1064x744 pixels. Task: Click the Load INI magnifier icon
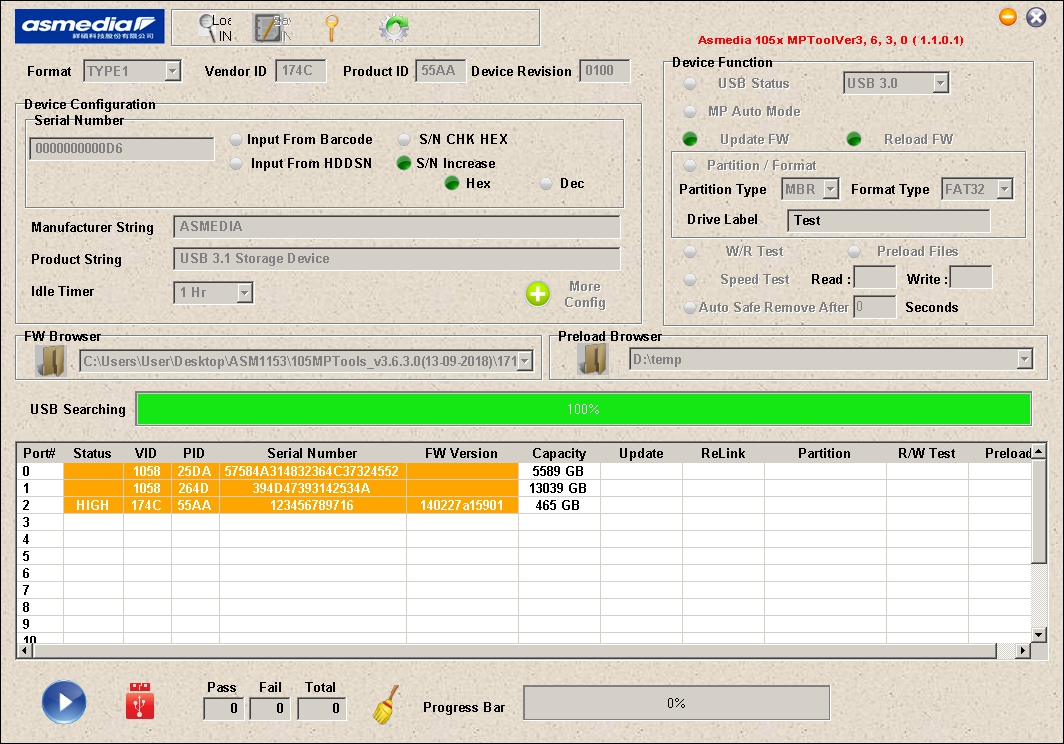click(x=216, y=29)
